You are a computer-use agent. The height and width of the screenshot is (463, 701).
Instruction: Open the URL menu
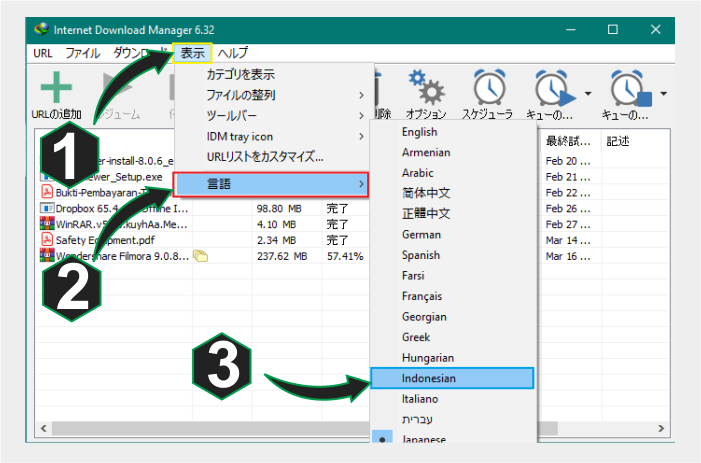pyautogui.click(x=43, y=53)
